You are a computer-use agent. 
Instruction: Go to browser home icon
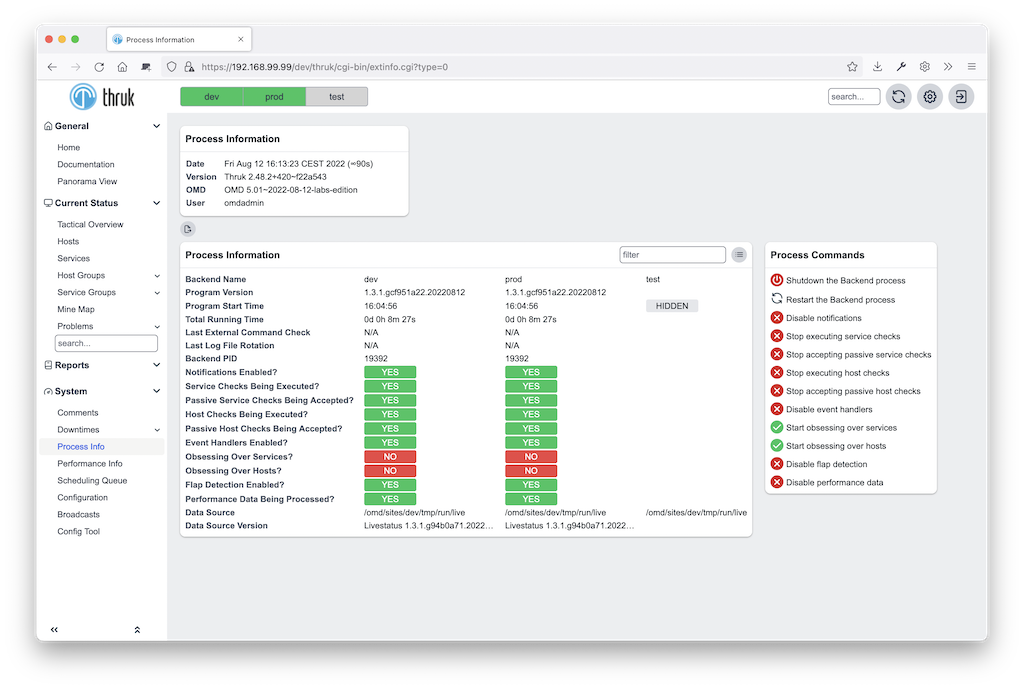click(122, 67)
